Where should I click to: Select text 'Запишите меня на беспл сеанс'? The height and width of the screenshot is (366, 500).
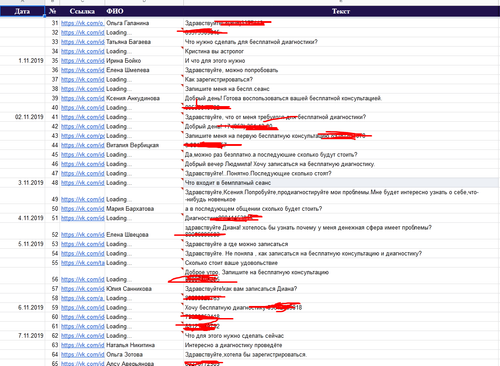[227, 89]
